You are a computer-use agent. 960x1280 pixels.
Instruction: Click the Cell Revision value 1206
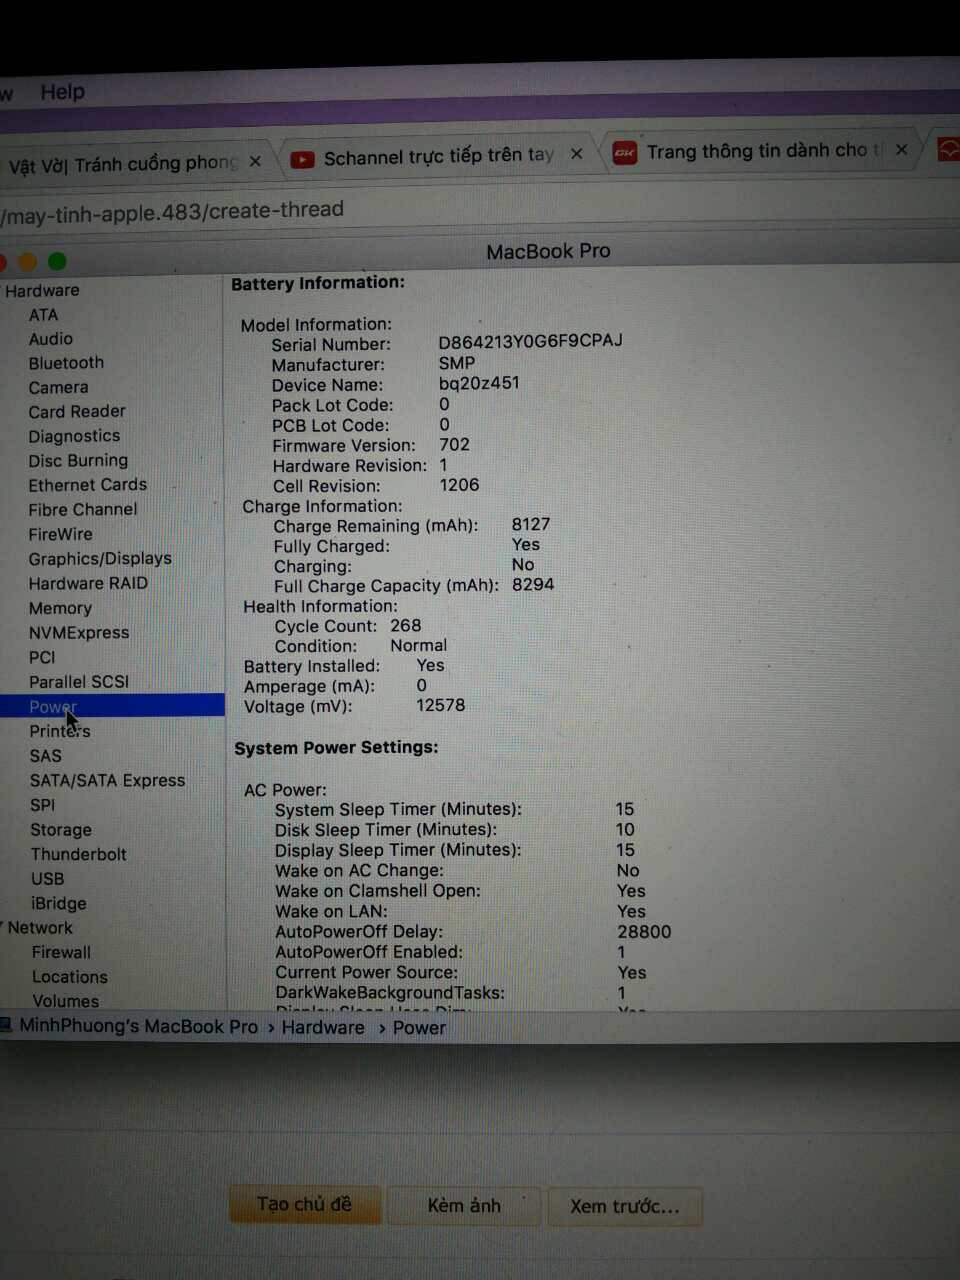459,485
